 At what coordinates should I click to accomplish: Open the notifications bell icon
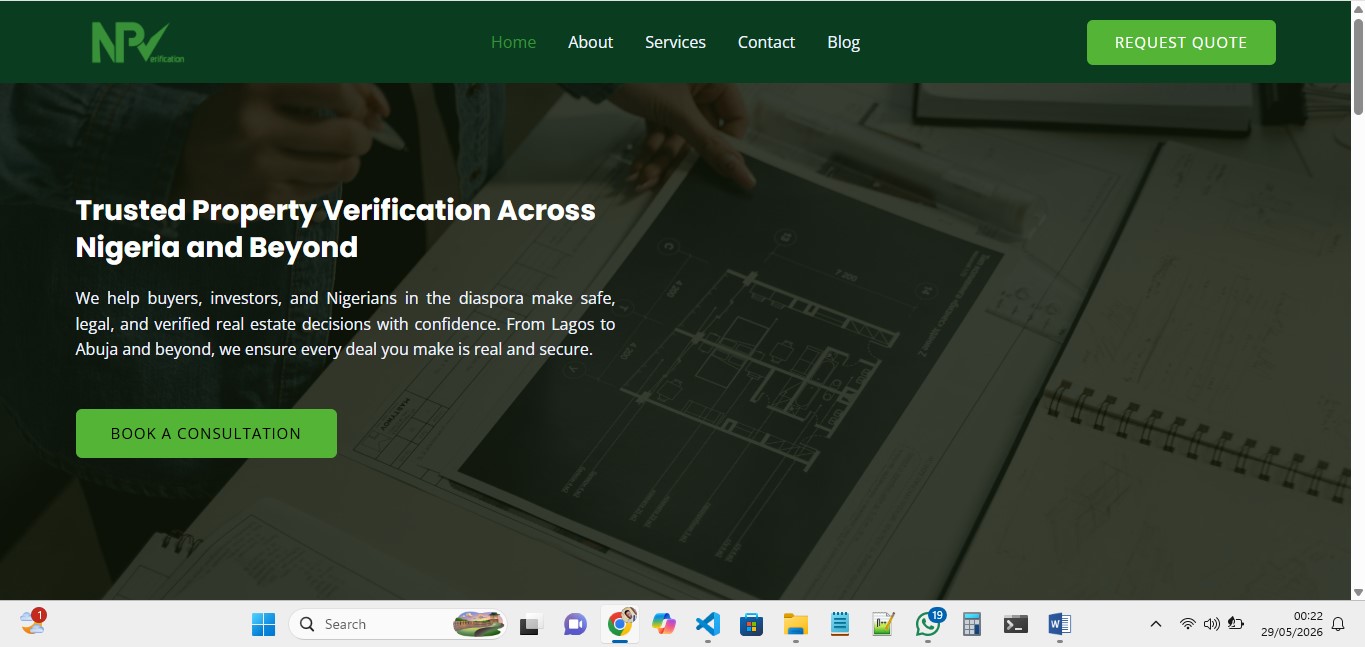pyautogui.click(x=1338, y=624)
